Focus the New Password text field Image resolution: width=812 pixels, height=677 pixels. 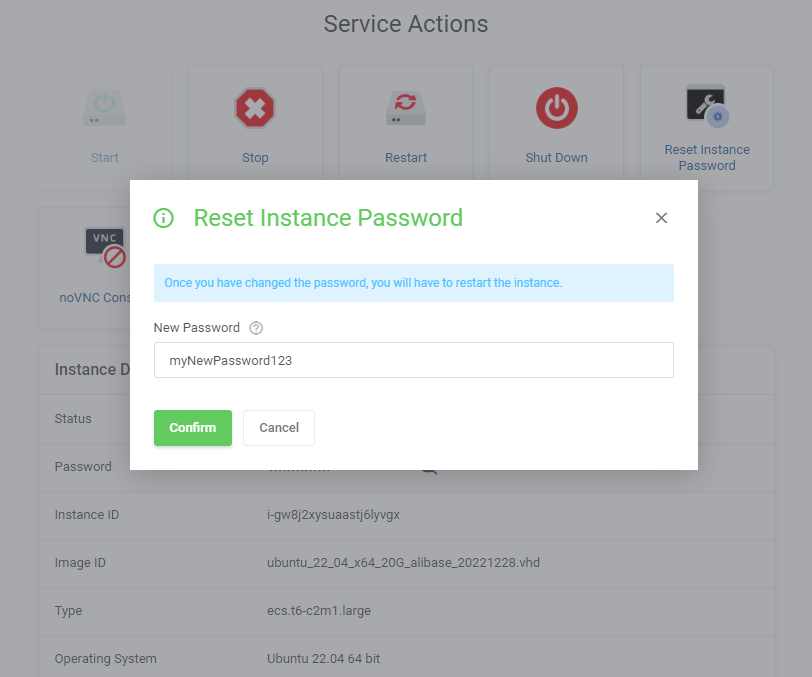413,360
